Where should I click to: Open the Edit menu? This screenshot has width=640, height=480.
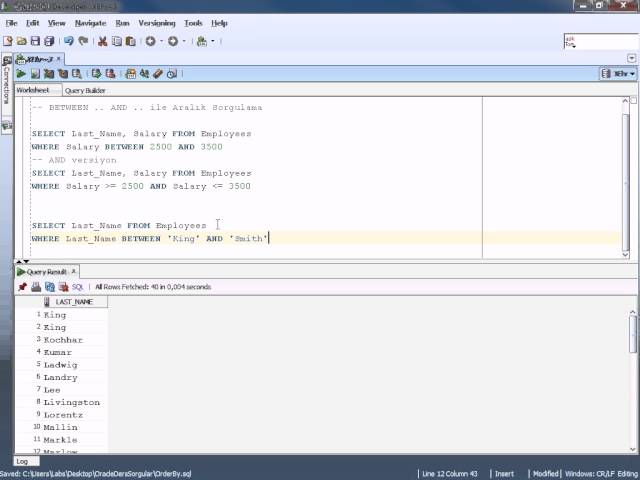point(32,23)
